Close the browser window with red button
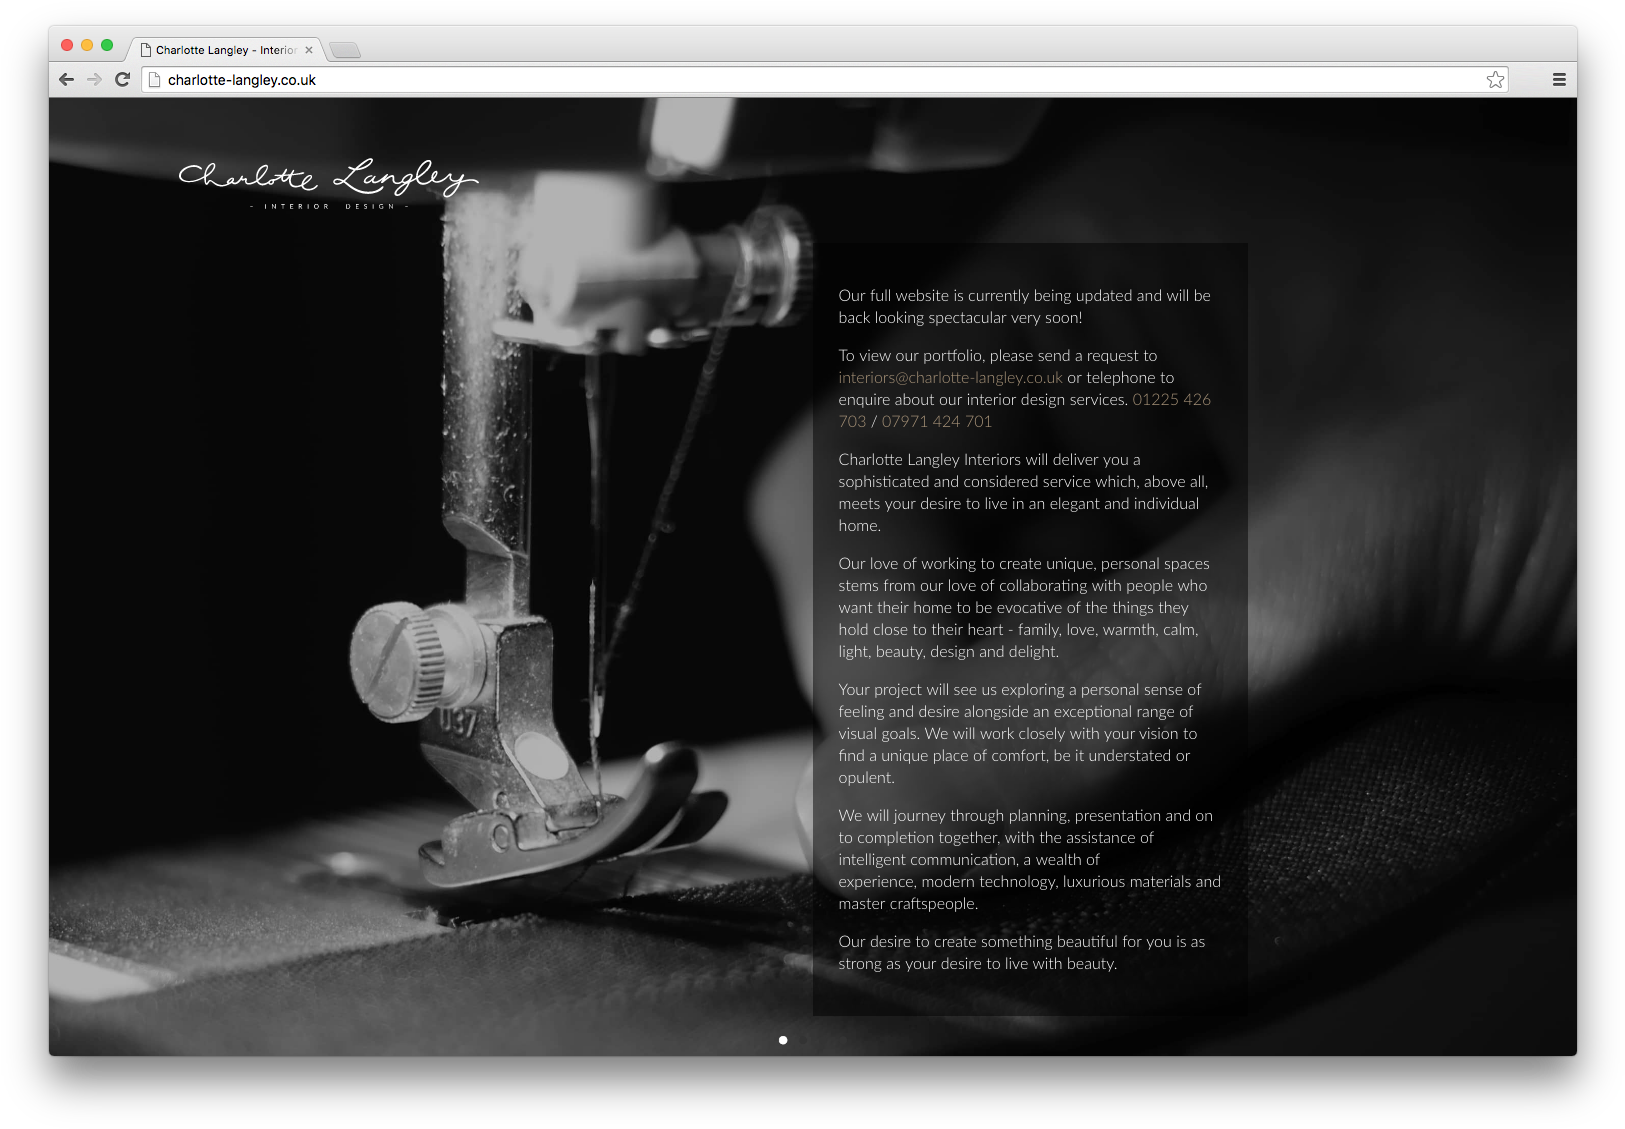 coord(67,45)
